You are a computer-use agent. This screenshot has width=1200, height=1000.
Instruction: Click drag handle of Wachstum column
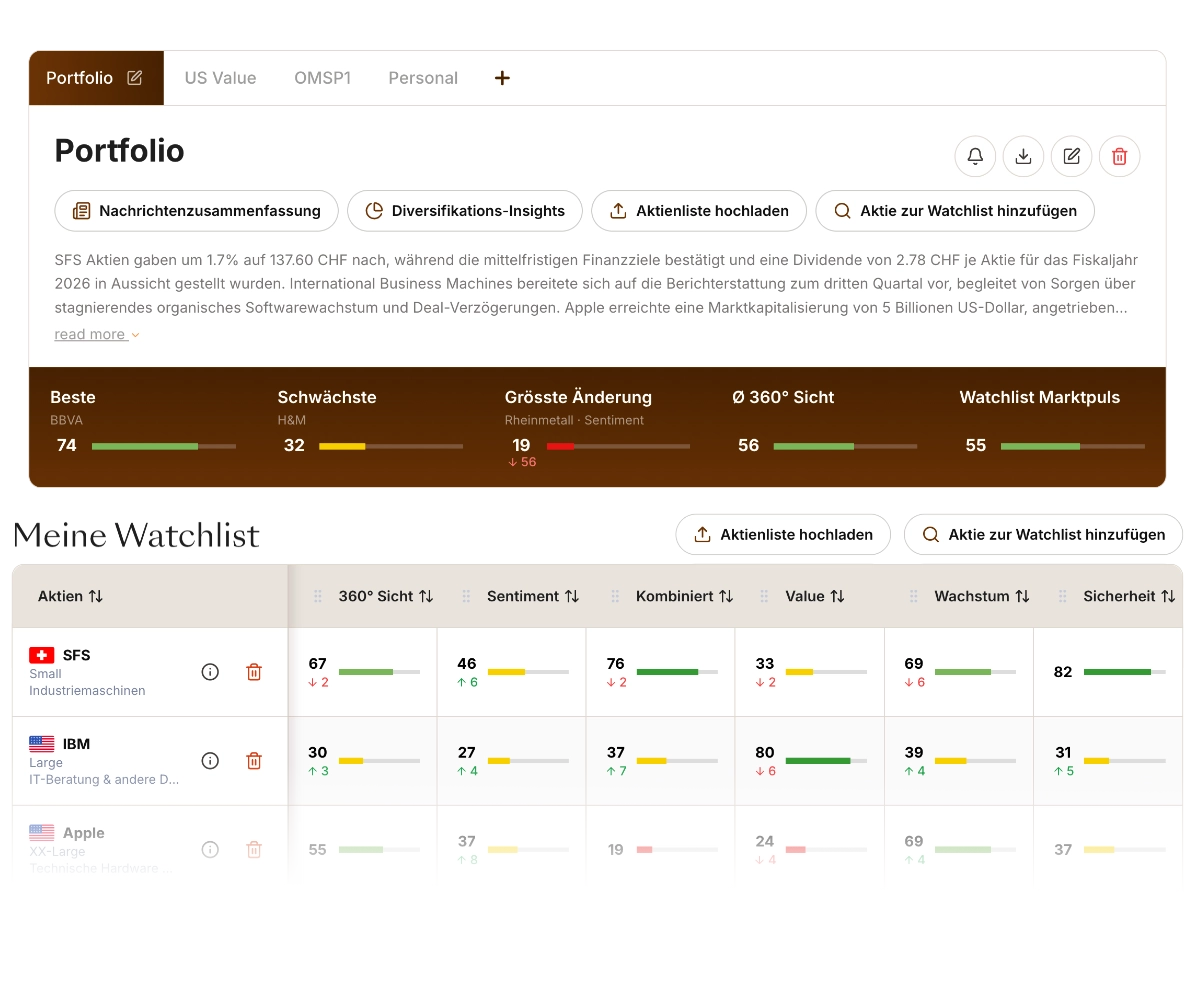point(913,596)
